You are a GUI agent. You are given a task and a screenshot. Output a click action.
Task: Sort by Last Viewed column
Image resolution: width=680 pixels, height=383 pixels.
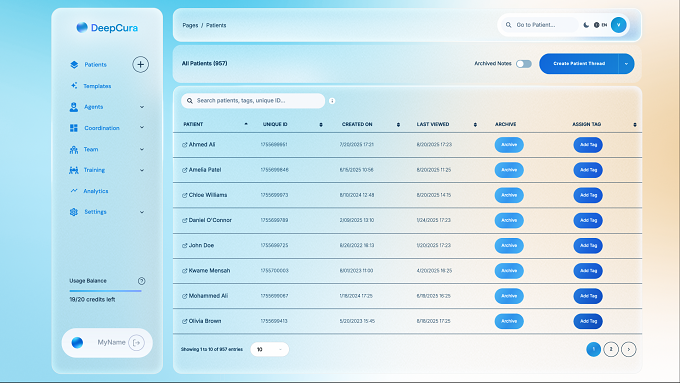point(475,124)
